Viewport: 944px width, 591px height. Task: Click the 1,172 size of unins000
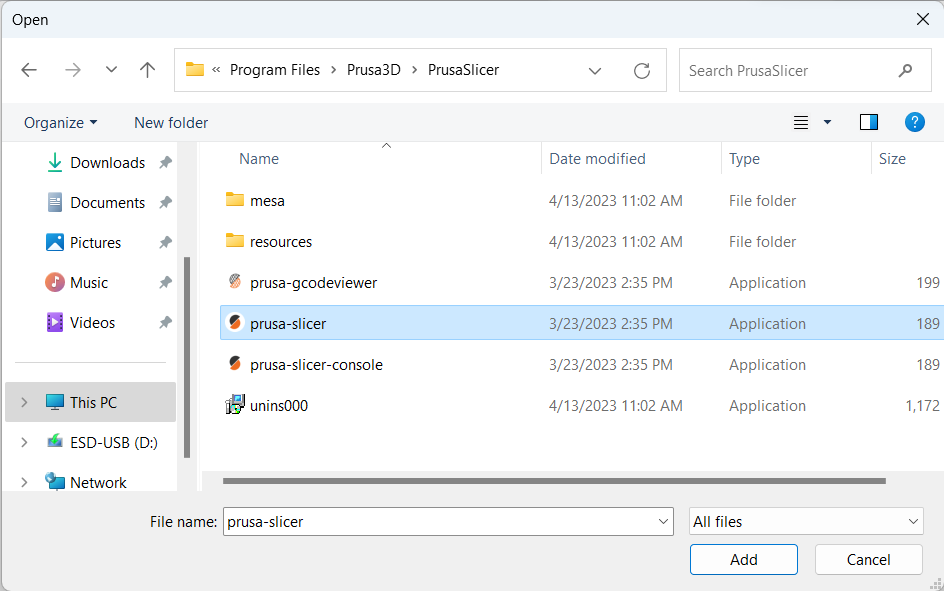coord(922,406)
